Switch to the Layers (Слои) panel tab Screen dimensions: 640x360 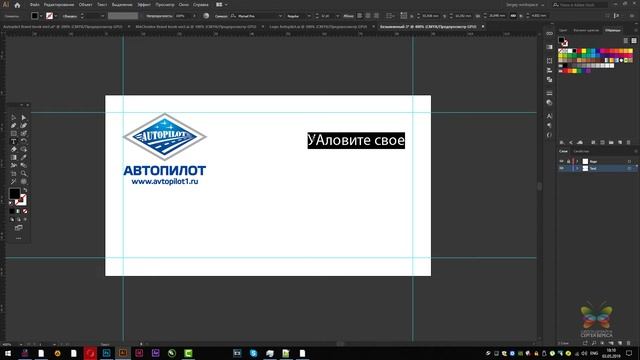[x=563, y=151]
